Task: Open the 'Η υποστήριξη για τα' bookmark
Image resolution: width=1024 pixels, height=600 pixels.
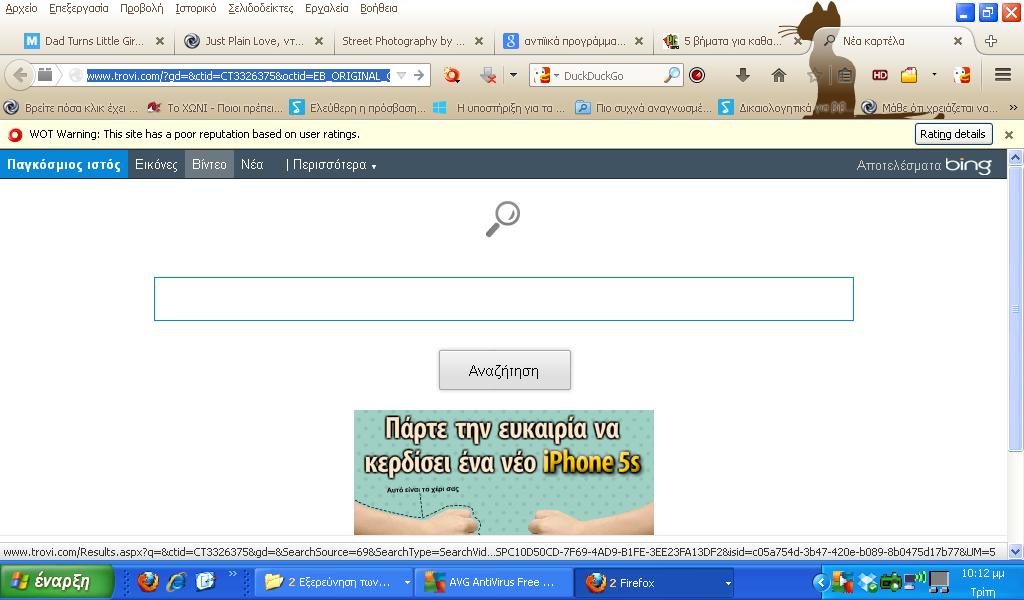Action: click(x=500, y=107)
